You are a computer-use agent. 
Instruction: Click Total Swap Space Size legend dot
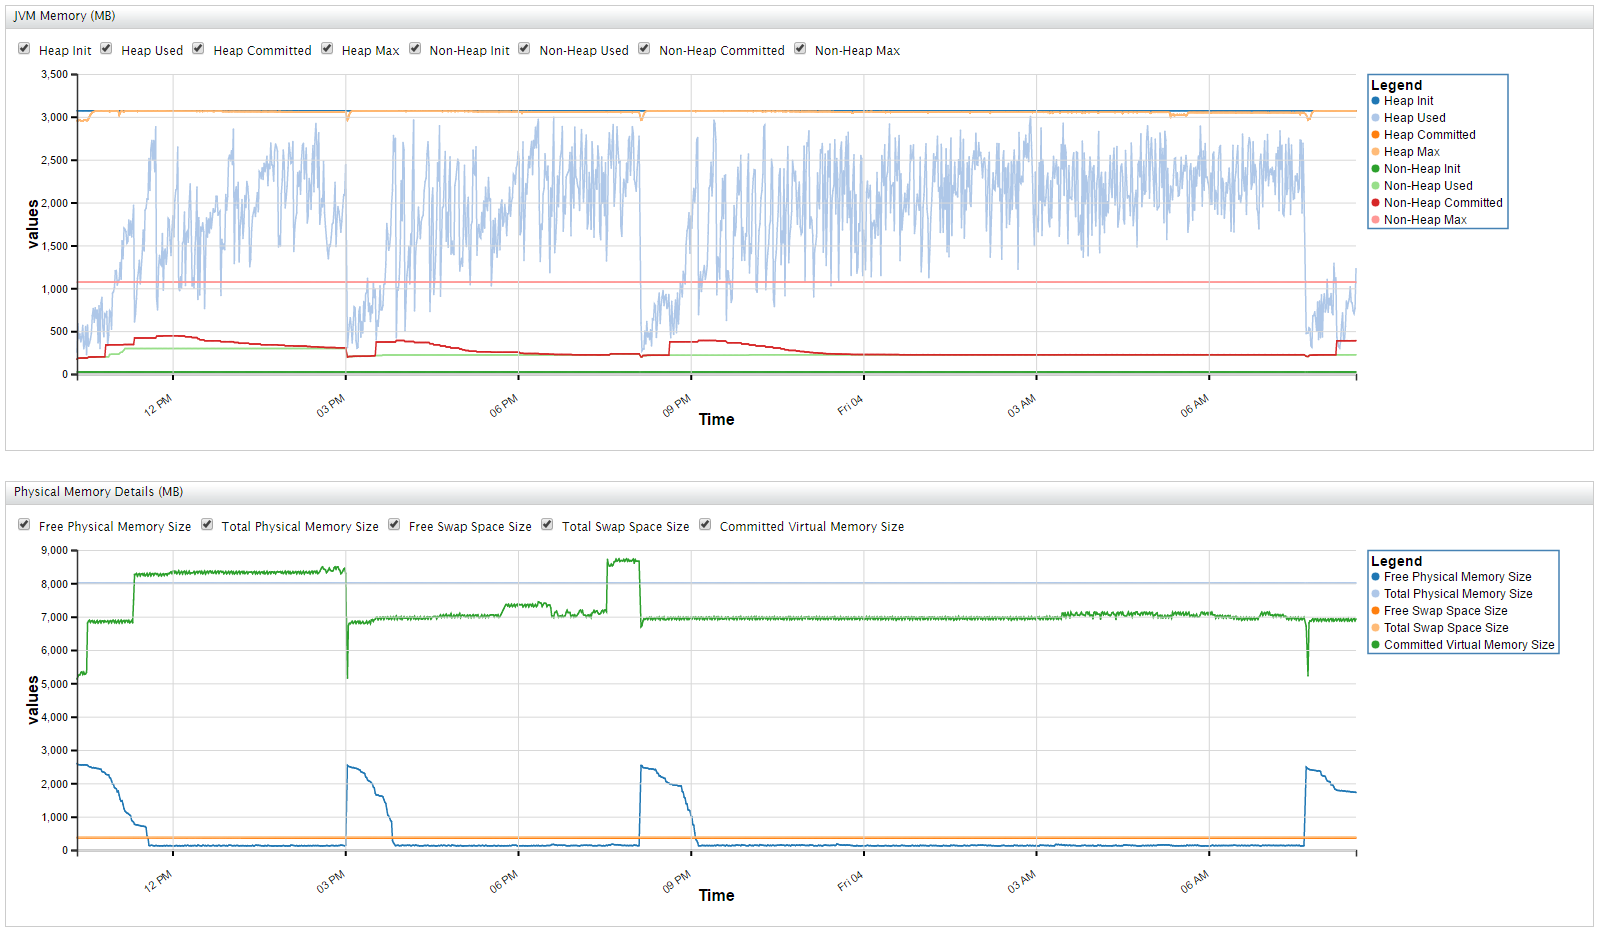(1376, 628)
